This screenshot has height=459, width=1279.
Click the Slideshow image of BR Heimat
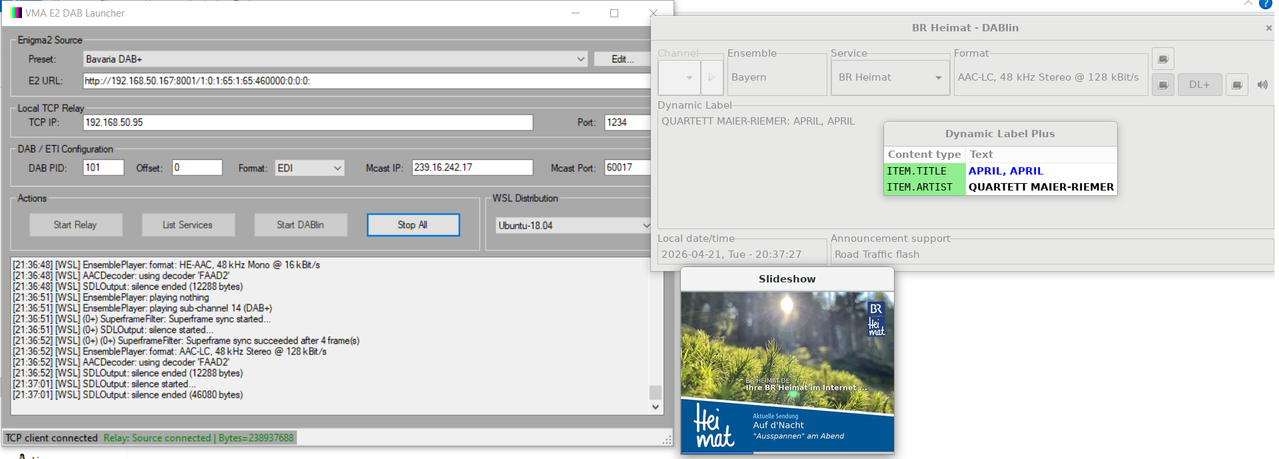pos(787,372)
